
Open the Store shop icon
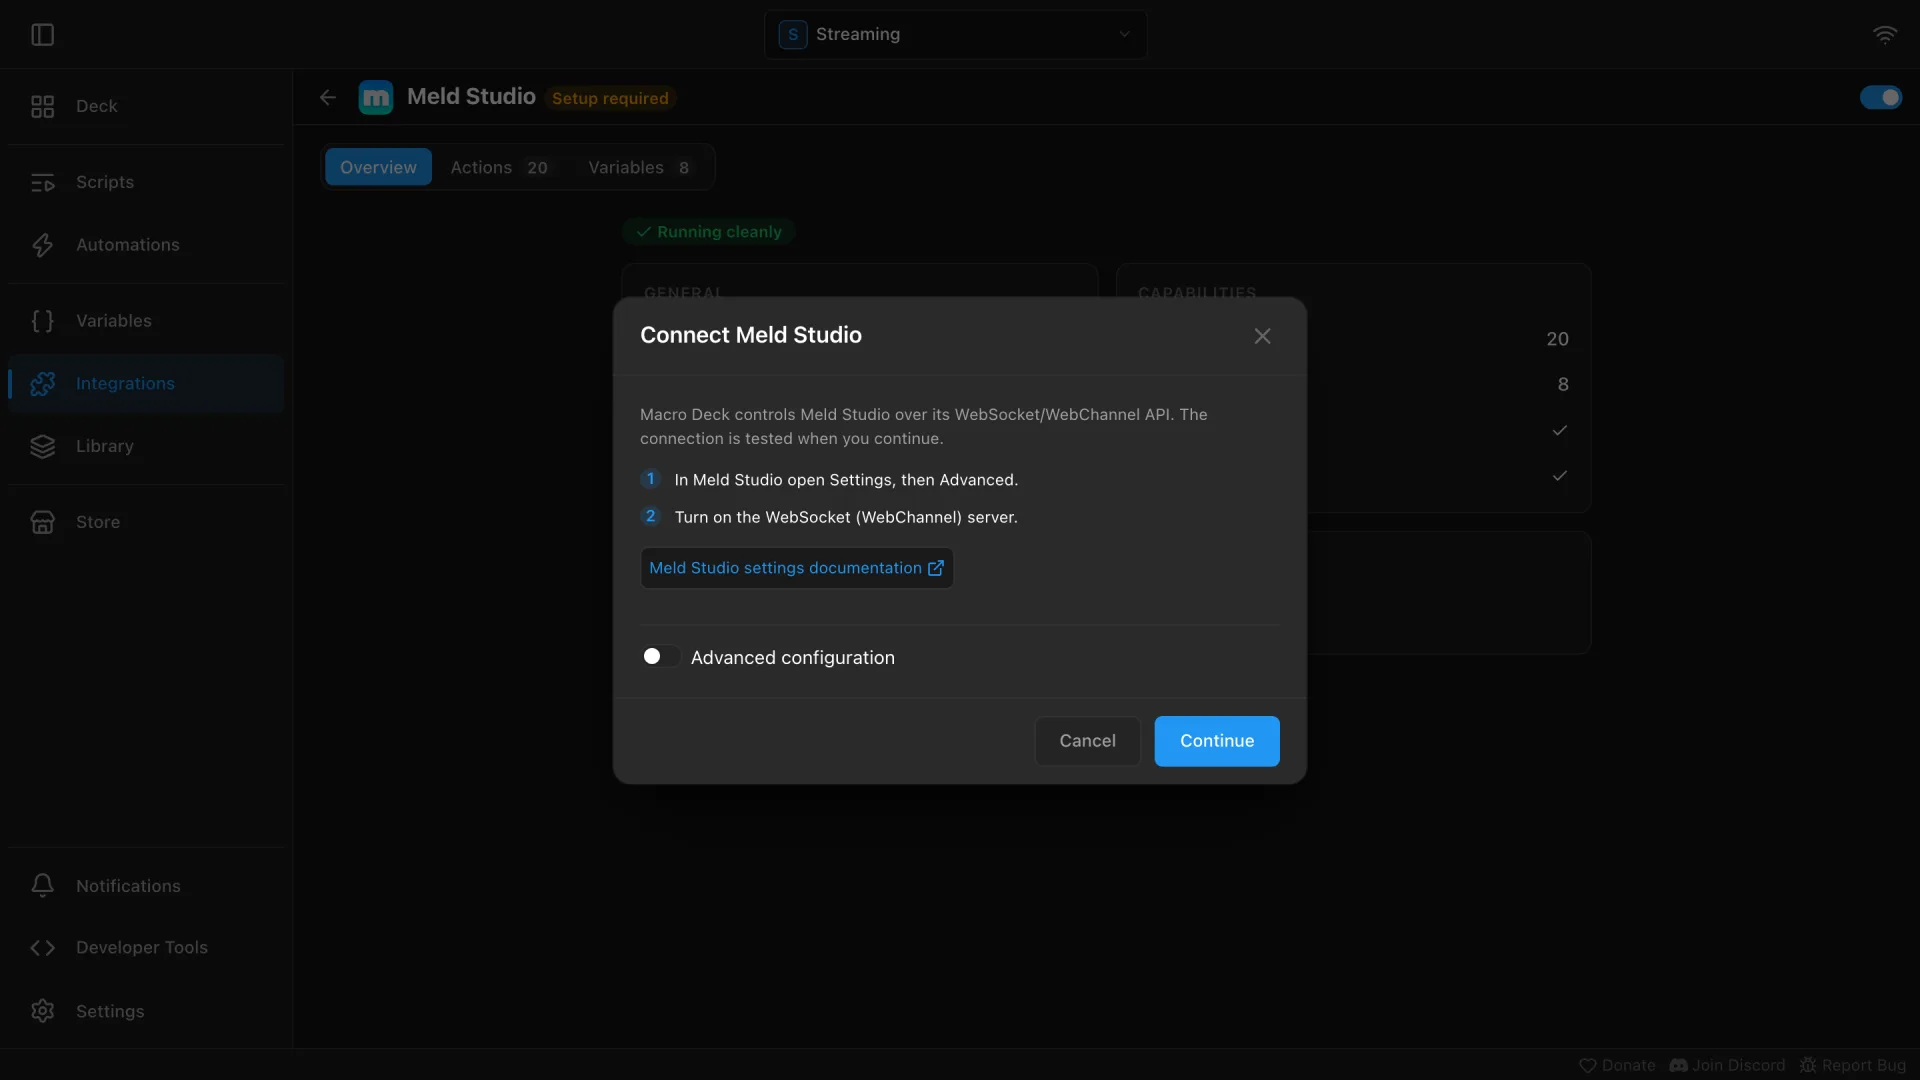pyautogui.click(x=42, y=522)
